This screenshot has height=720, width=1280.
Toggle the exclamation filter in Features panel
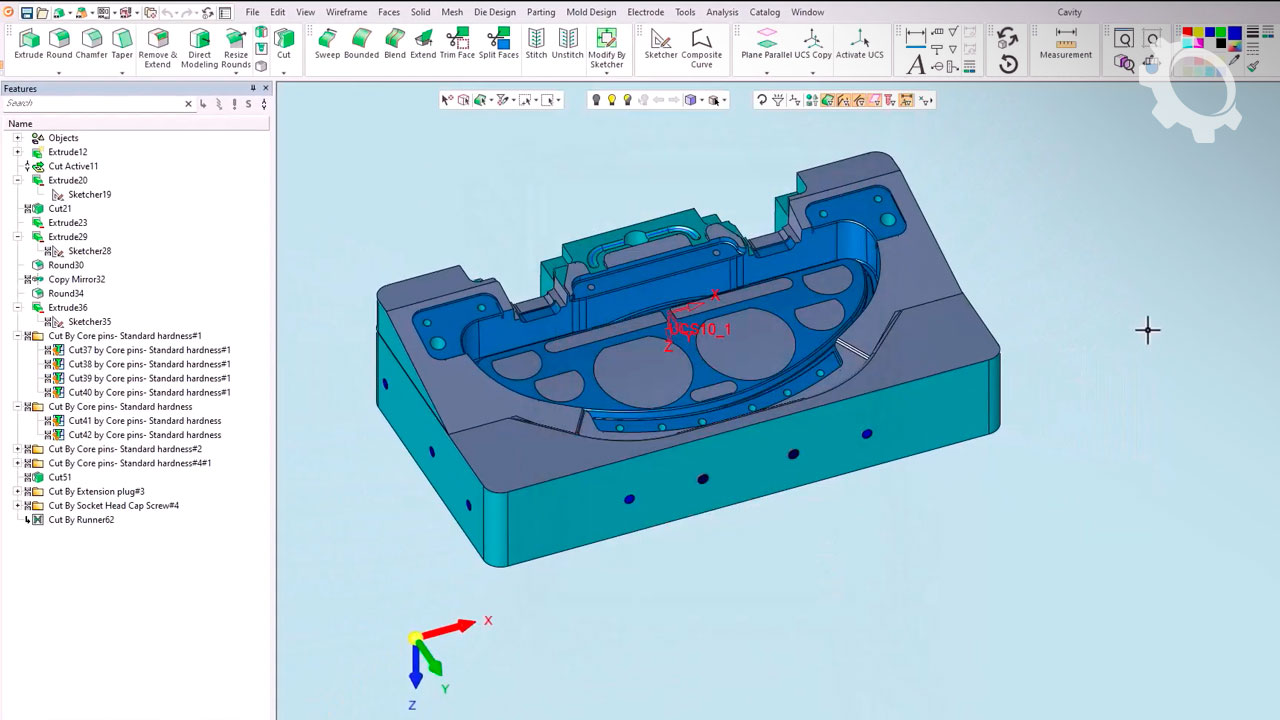[233, 104]
